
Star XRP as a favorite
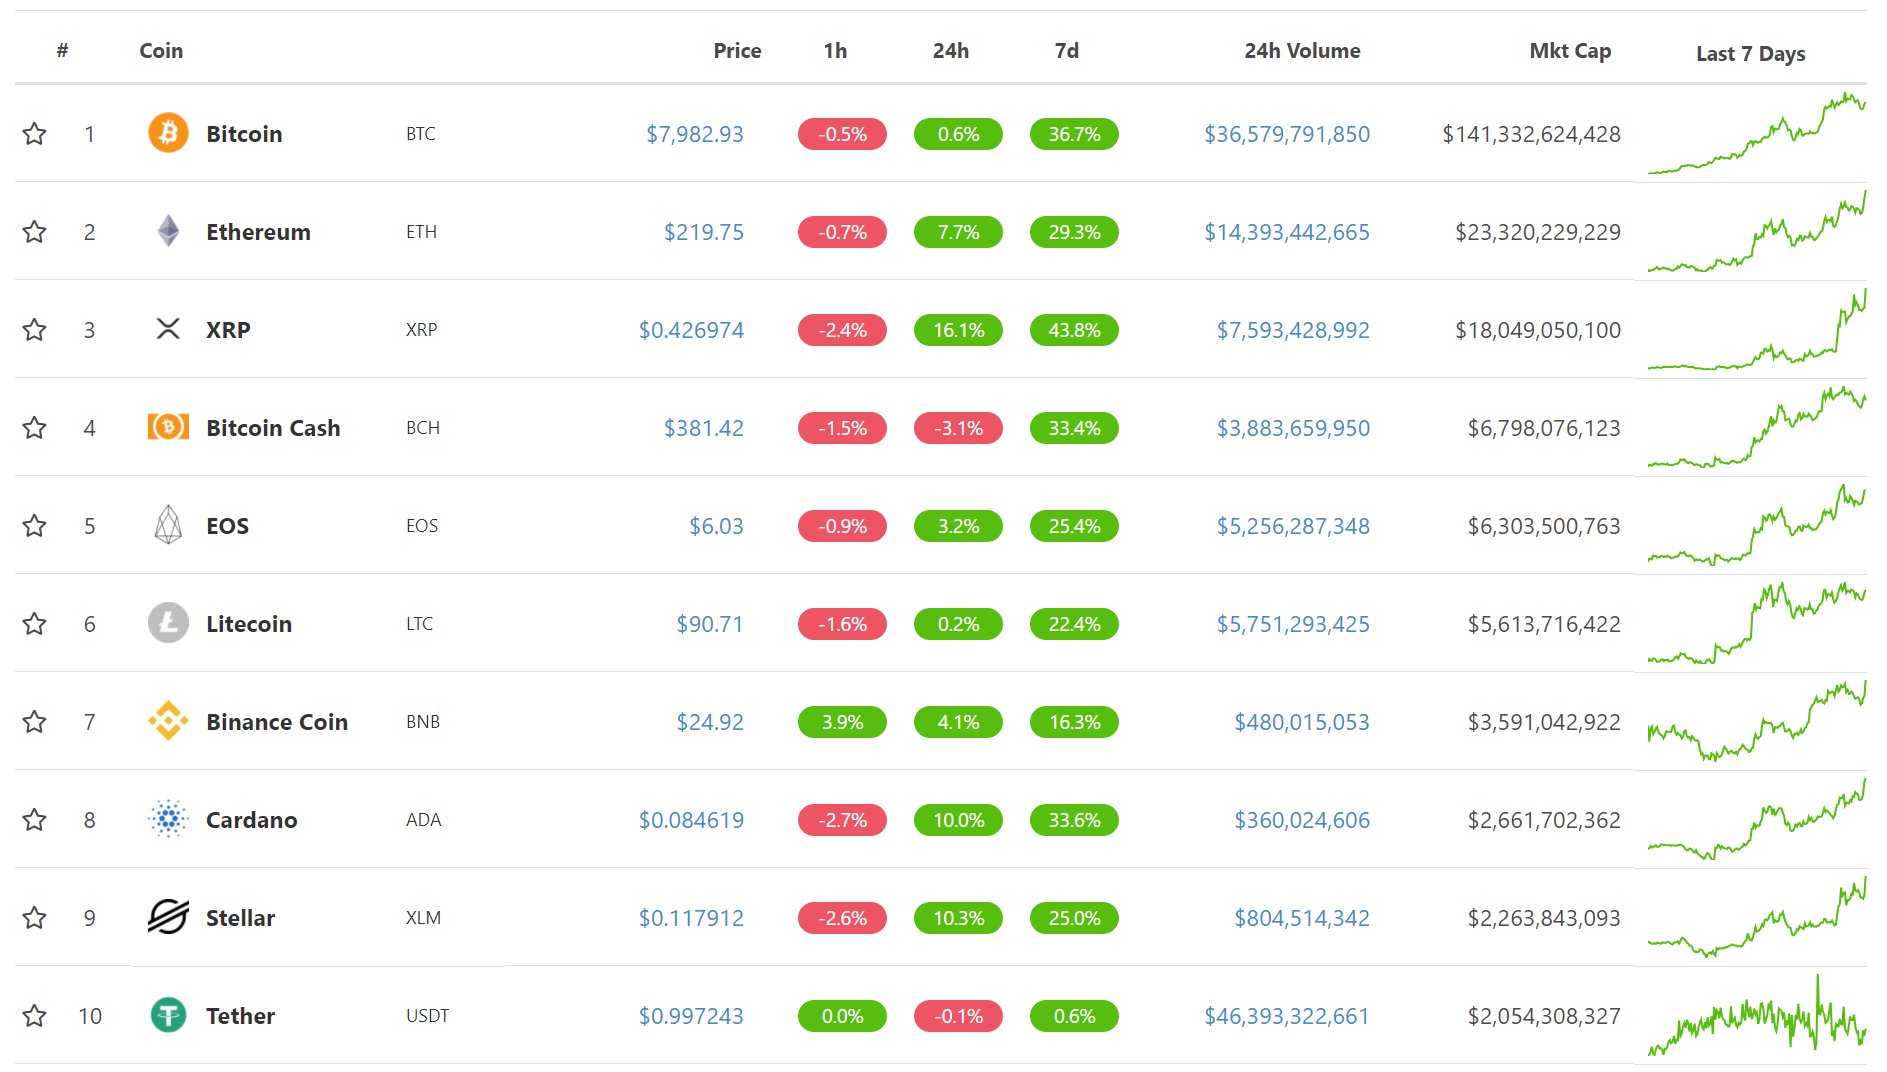[x=35, y=329]
